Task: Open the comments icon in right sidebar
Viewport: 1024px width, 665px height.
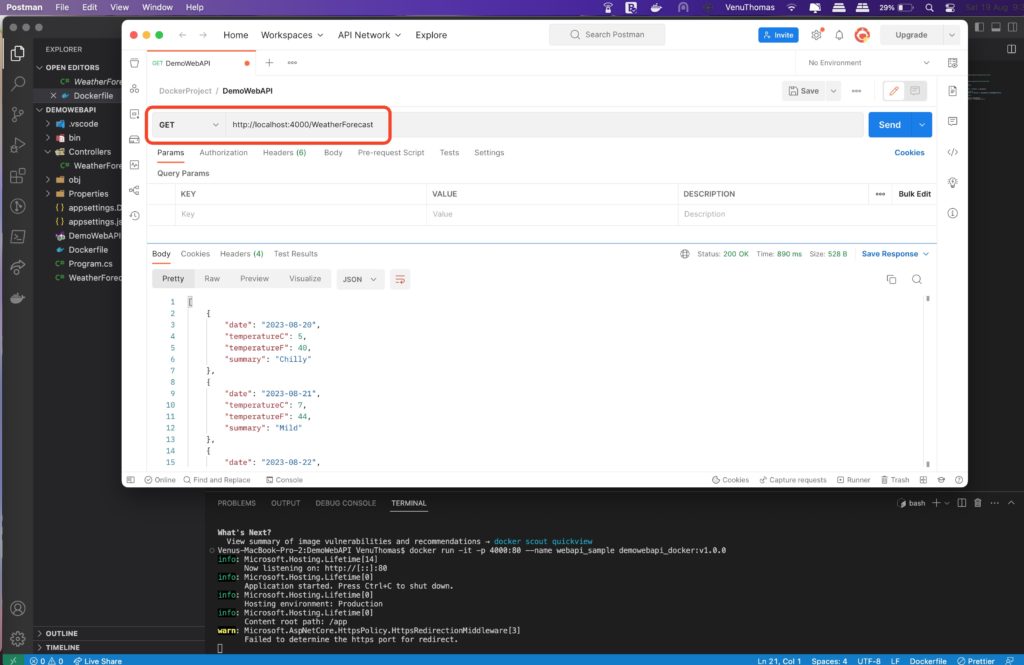Action: [x=953, y=122]
